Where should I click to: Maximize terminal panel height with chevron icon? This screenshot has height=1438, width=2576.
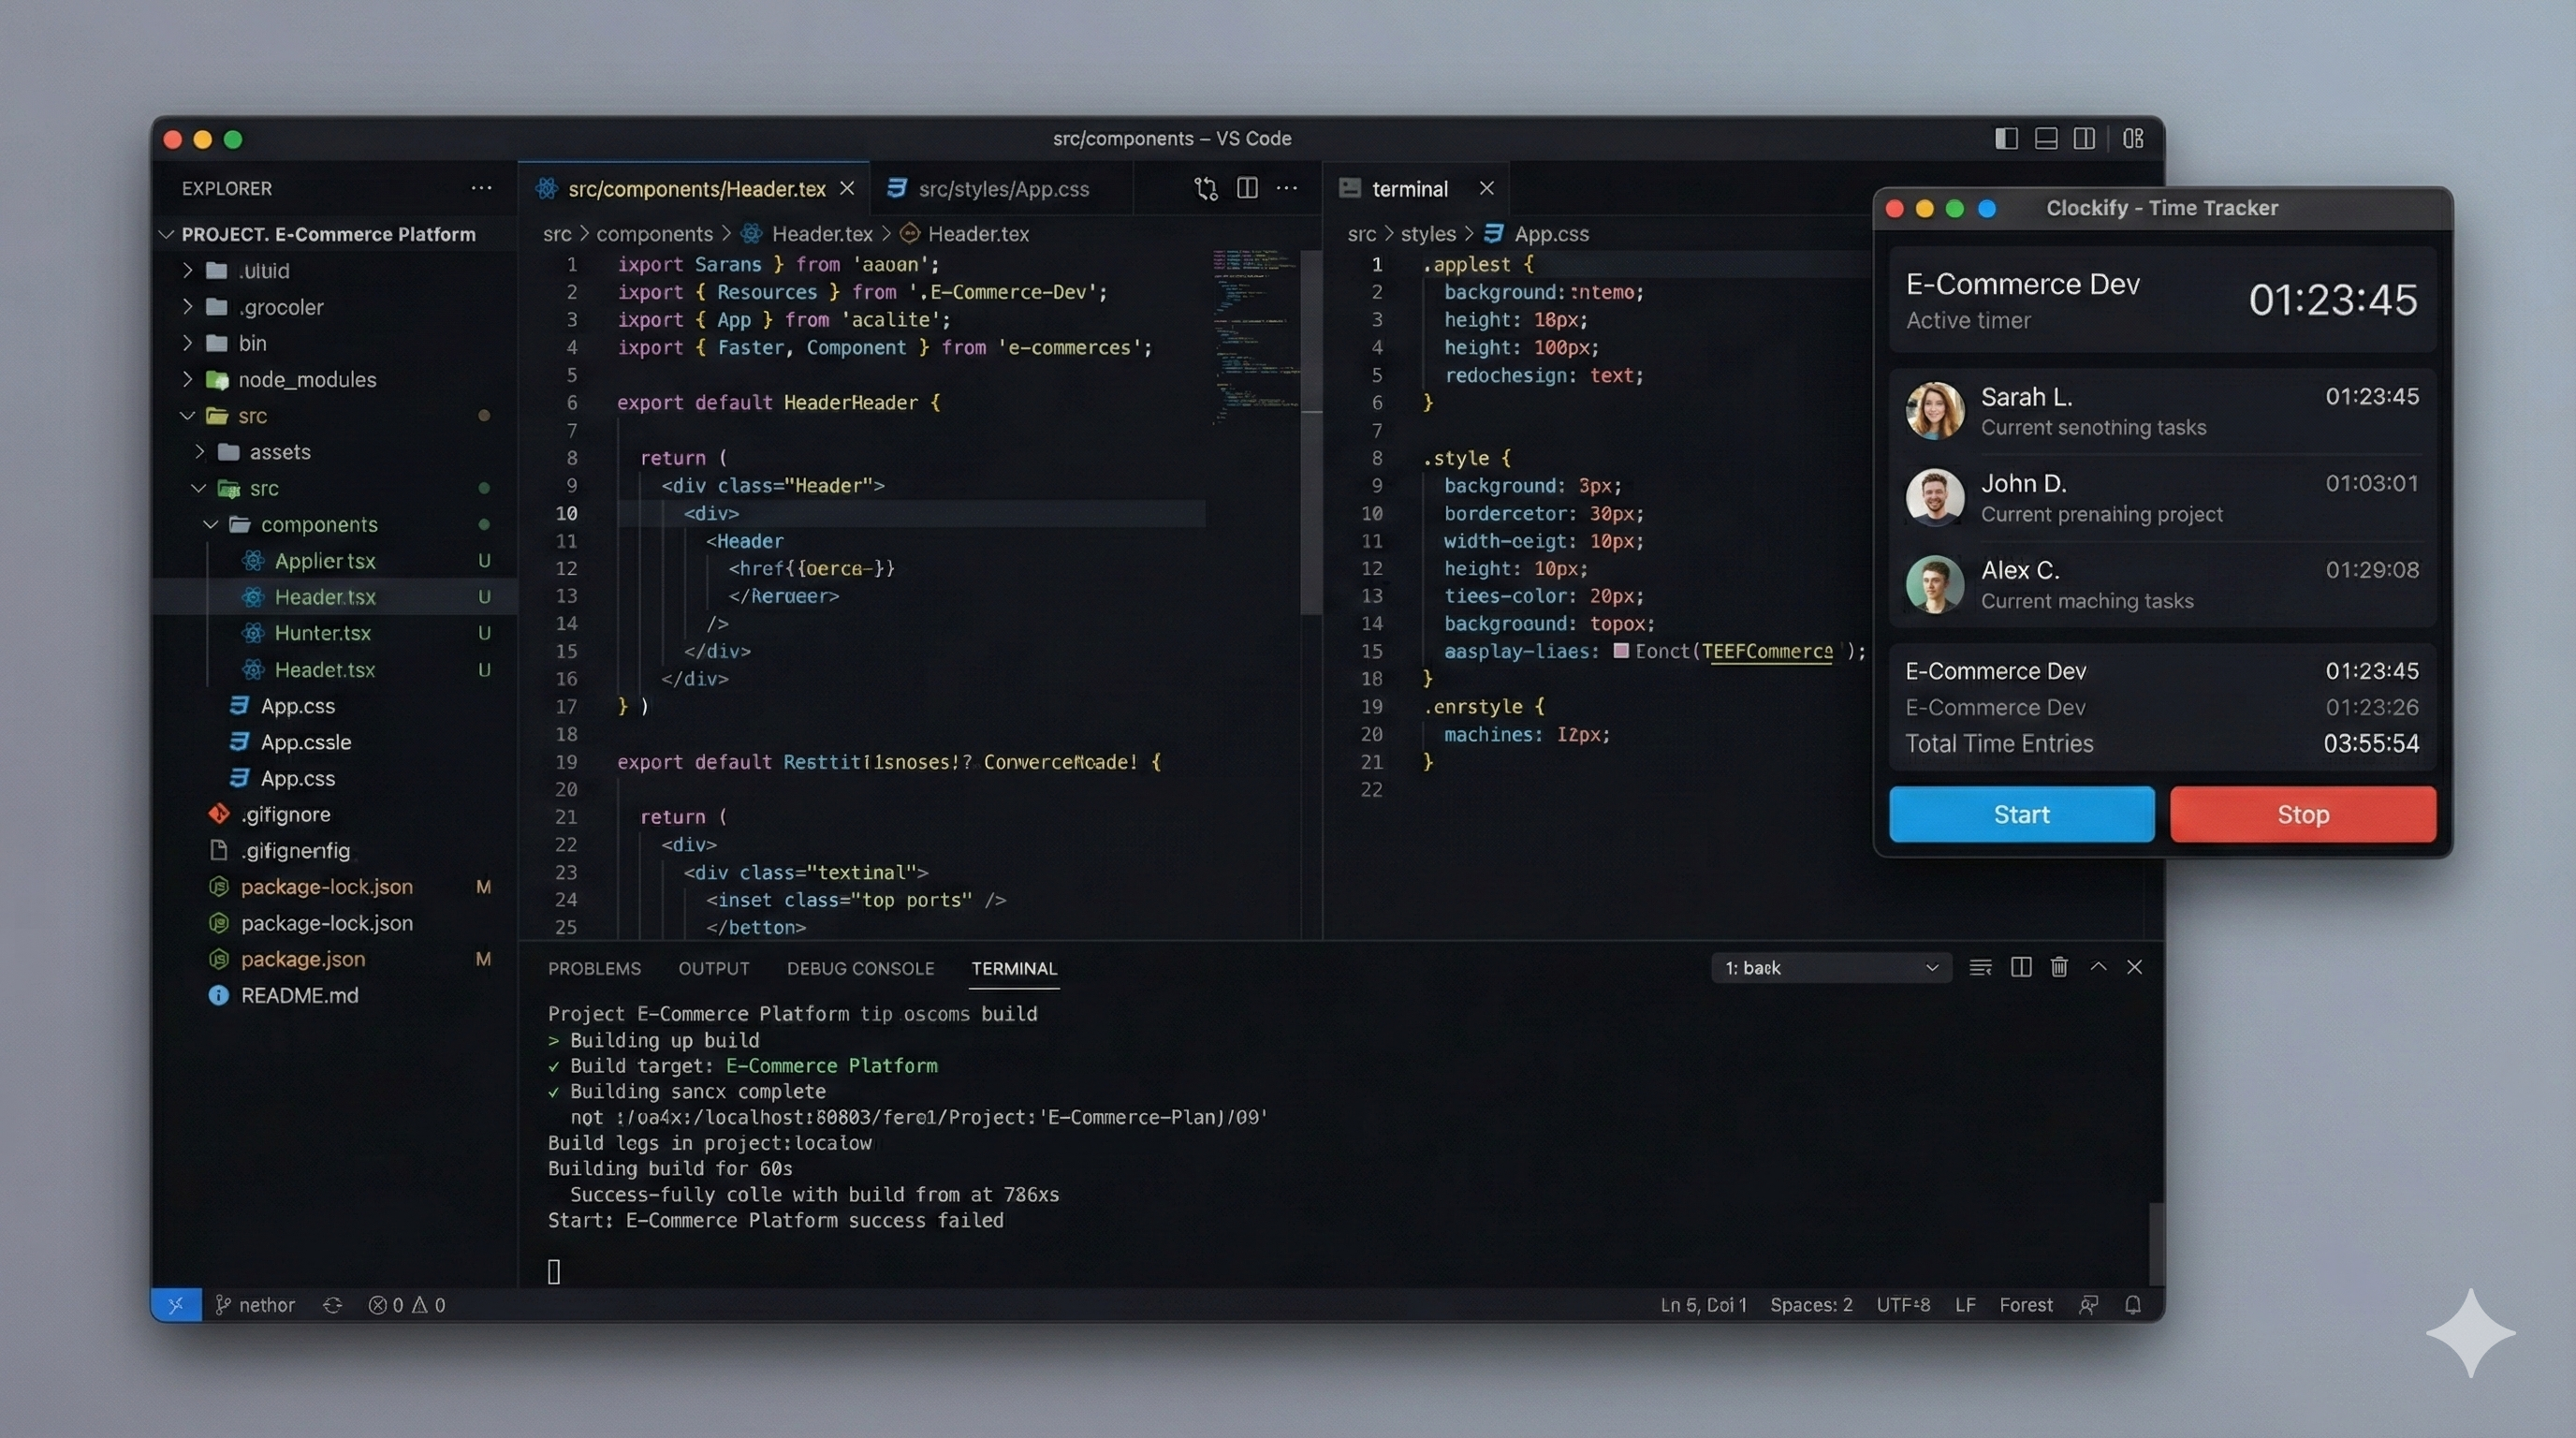(x=2098, y=967)
